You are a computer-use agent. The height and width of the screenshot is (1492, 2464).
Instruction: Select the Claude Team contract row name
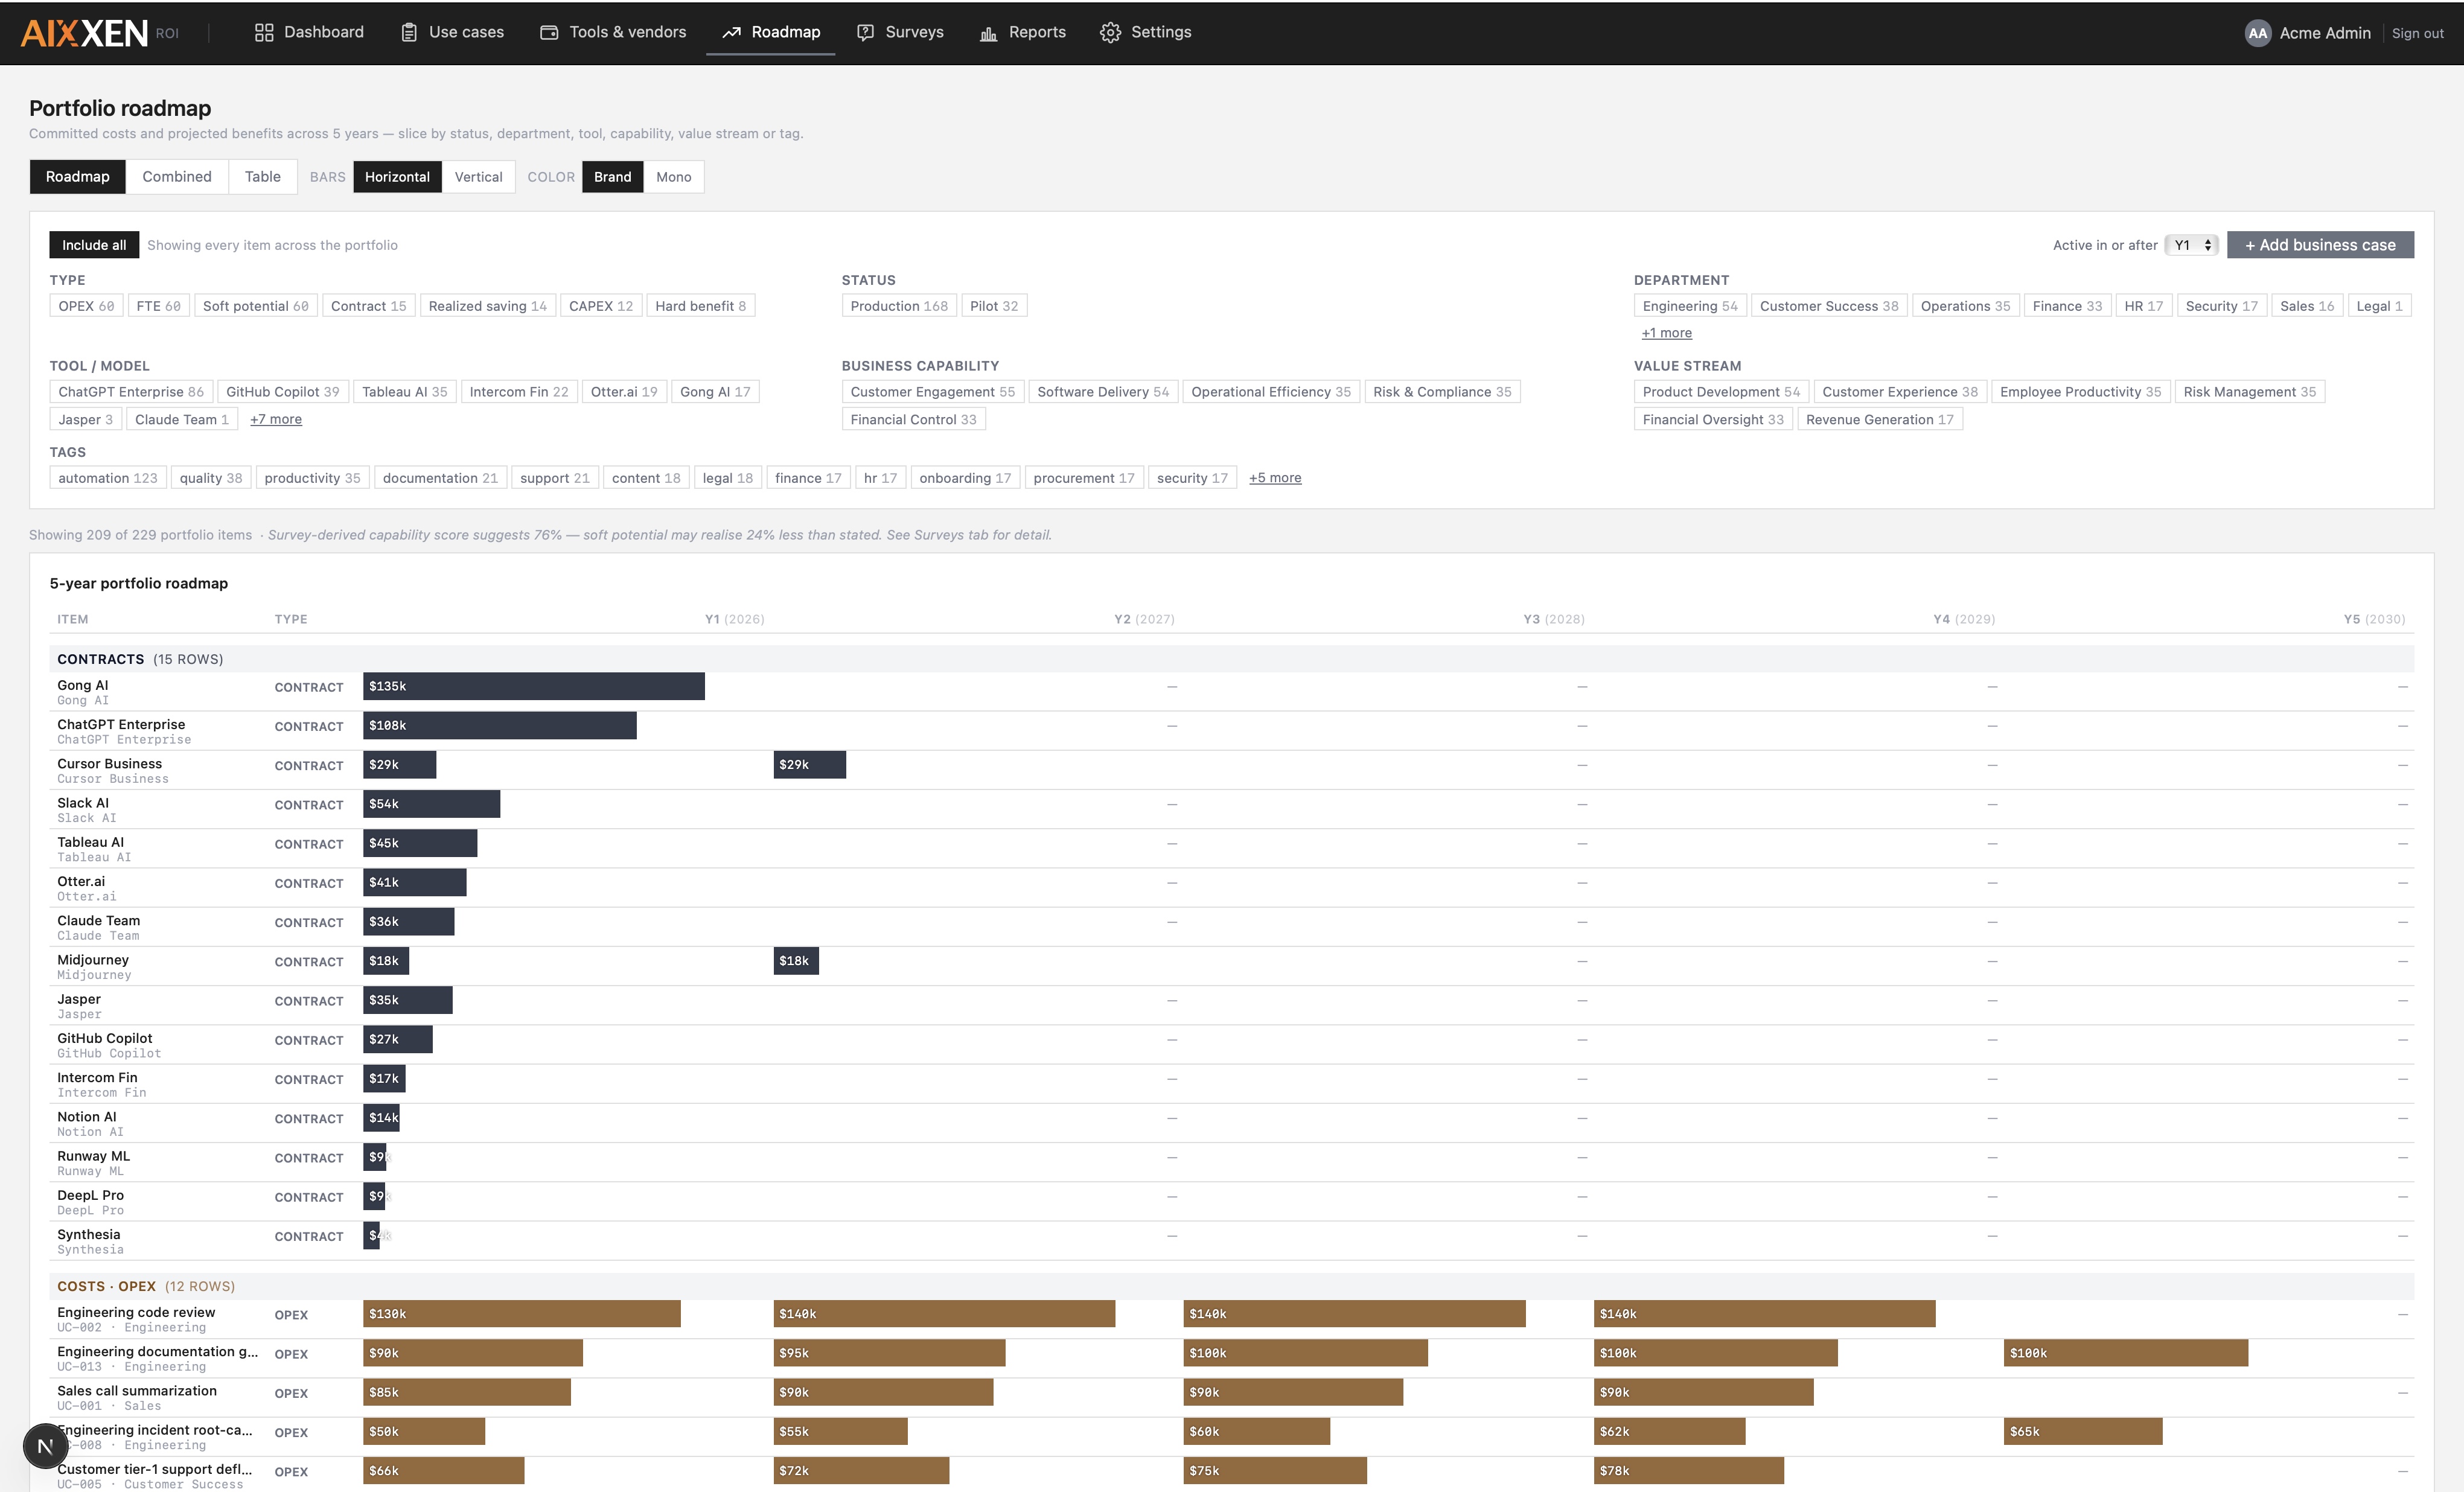click(x=99, y=920)
